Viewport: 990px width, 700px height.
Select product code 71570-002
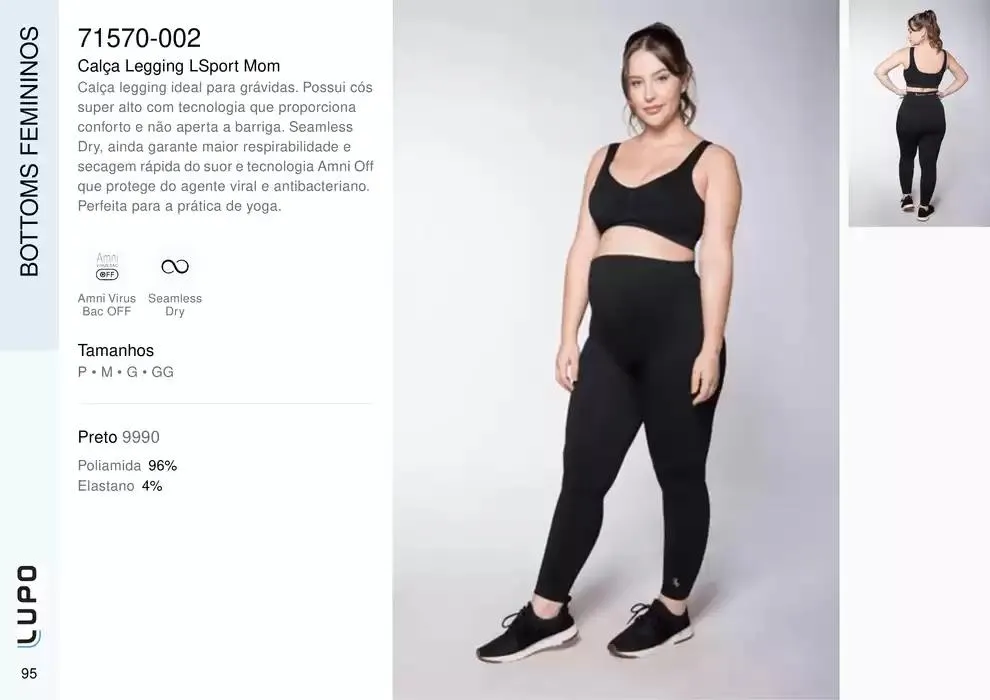139,38
